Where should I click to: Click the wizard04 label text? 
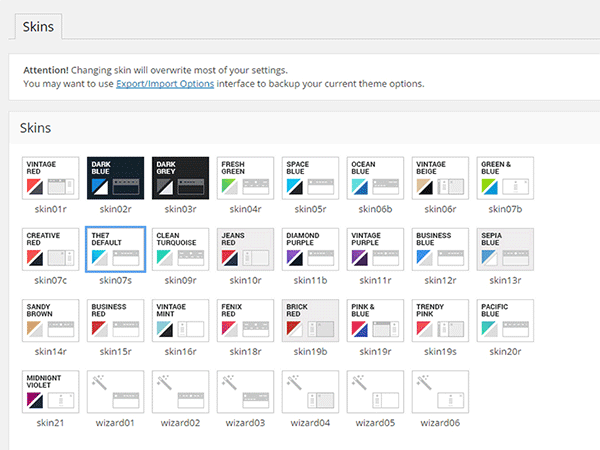310,422
